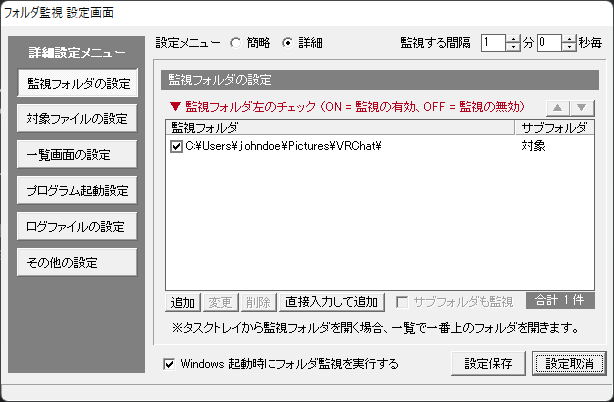Increase the minutes interval spinner
This screenshot has width=614, height=402.
click(513, 39)
